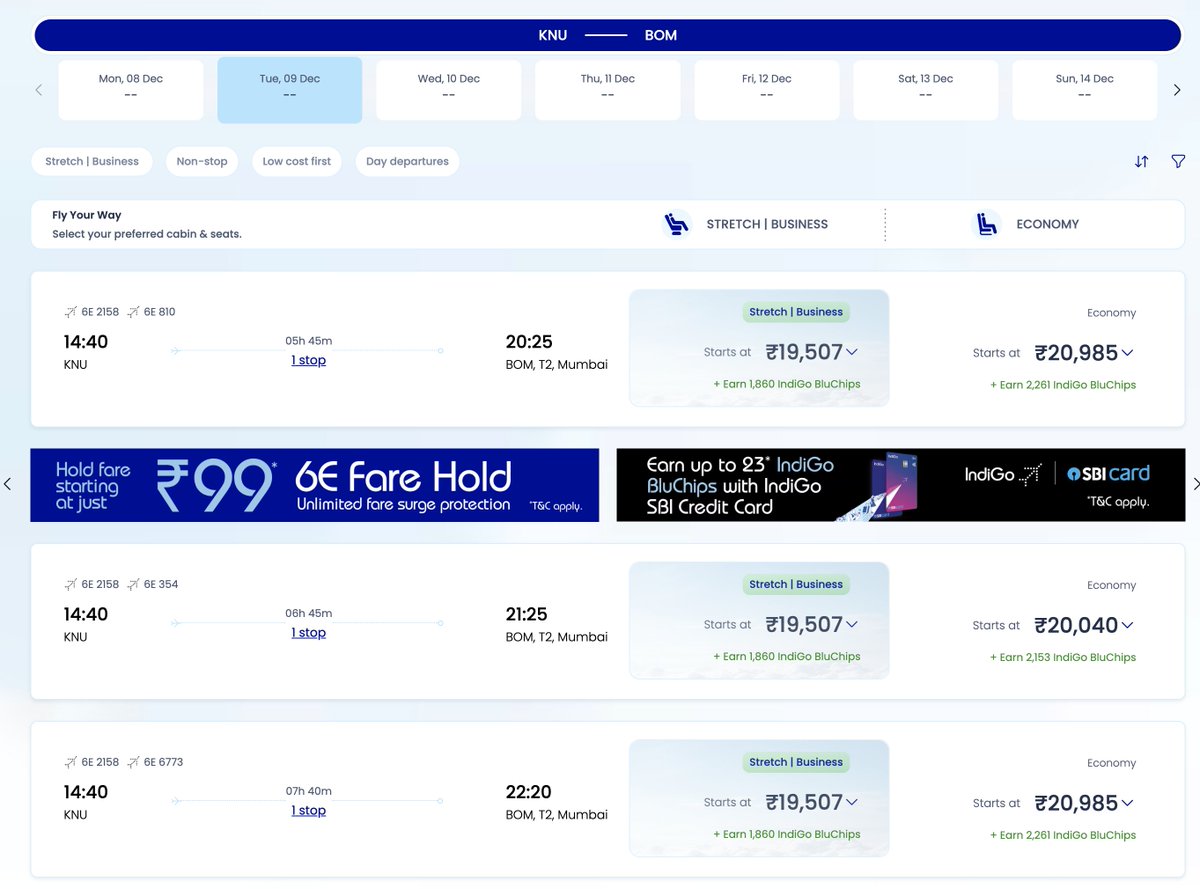Screen dimensions: 1200x889
Task: Select the Fri, 12 Dec date tab
Action: pos(767,90)
